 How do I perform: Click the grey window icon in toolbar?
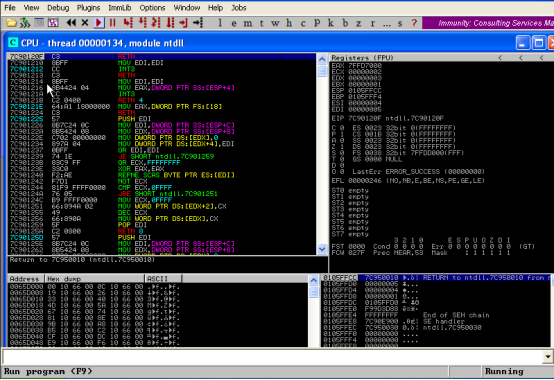(x=39, y=23)
